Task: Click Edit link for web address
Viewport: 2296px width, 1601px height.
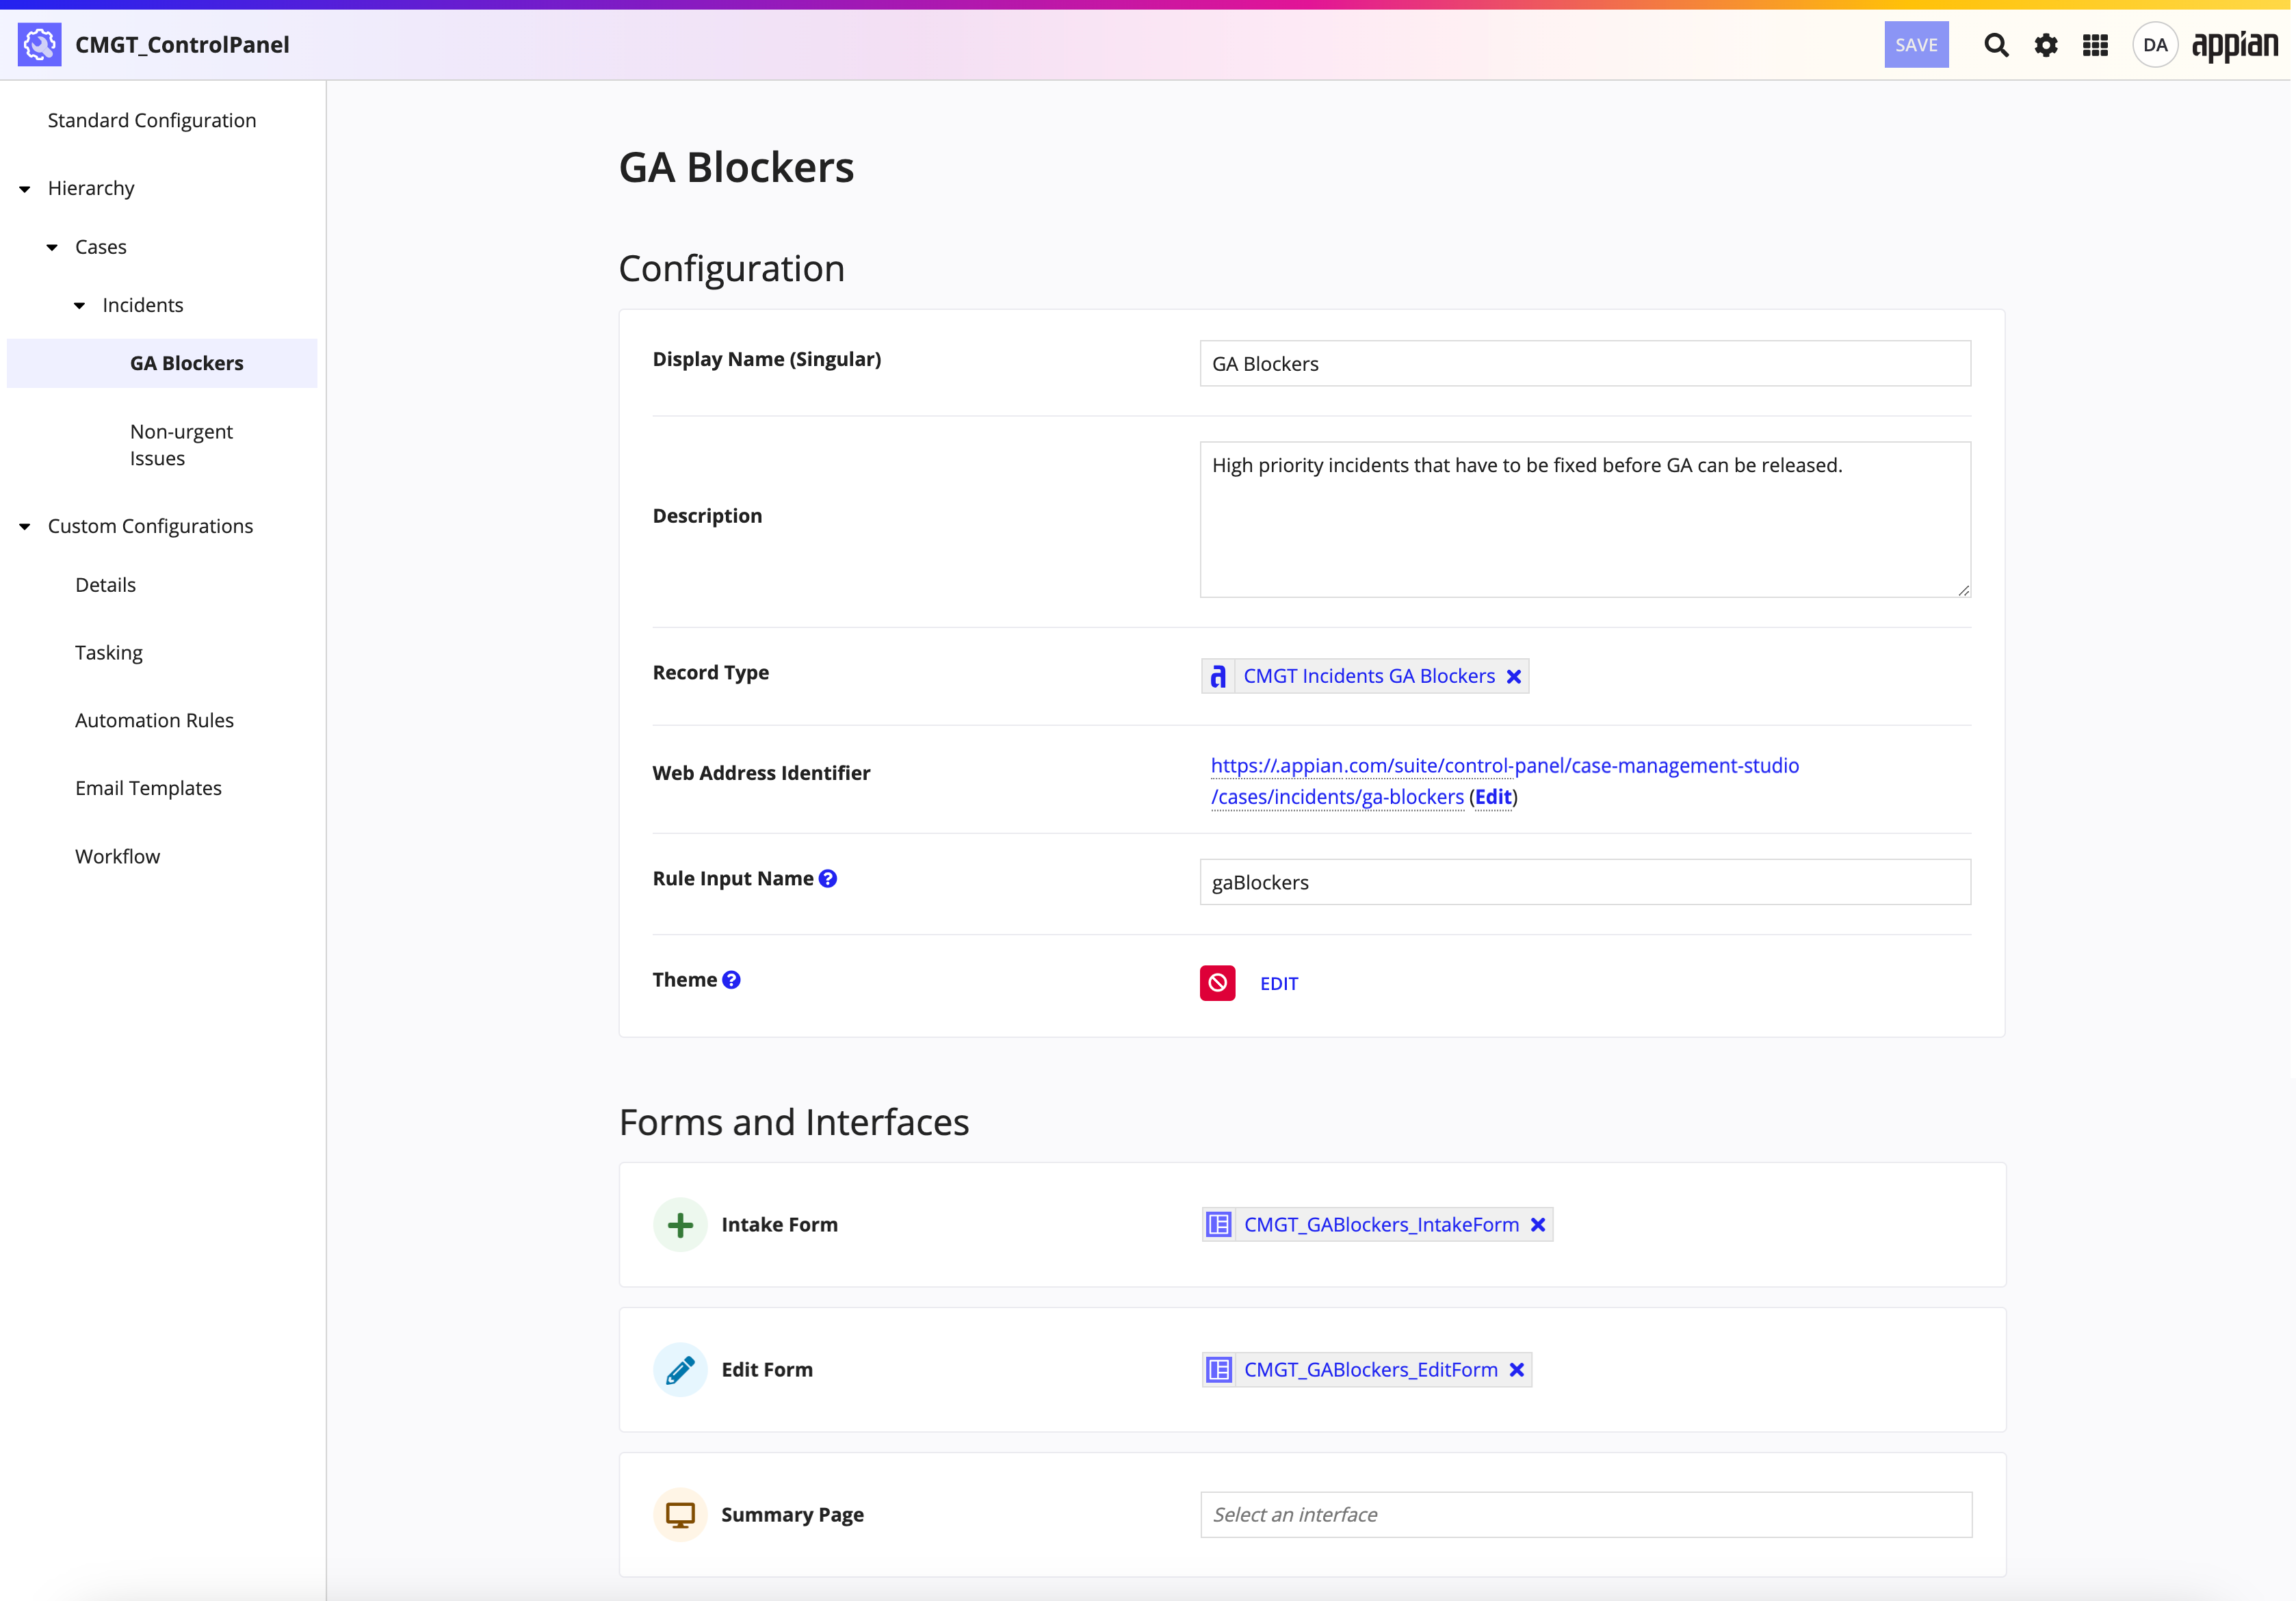Action: tap(1493, 797)
